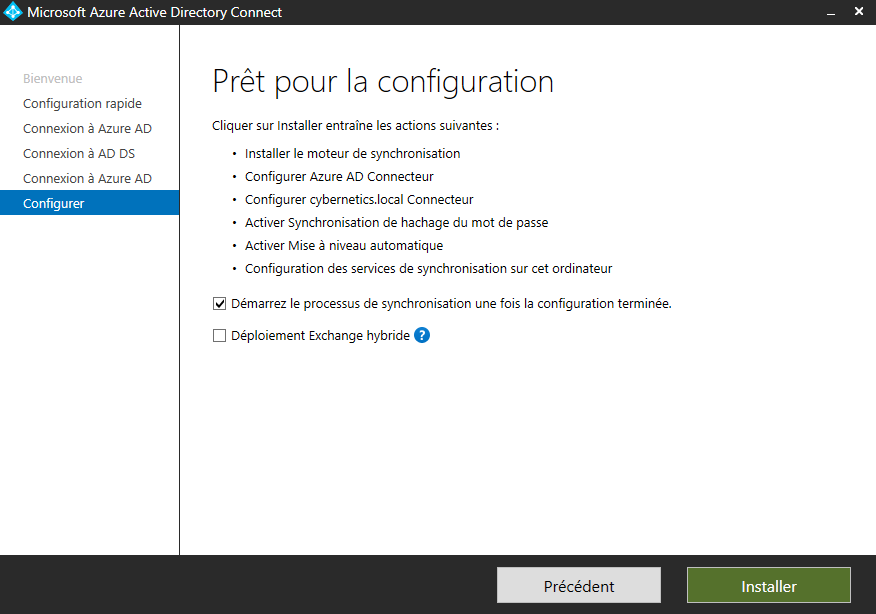Image resolution: width=876 pixels, height=614 pixels.
Task: Click 'Installer le moteur de synchronisation' item
Action: (353, 154)
